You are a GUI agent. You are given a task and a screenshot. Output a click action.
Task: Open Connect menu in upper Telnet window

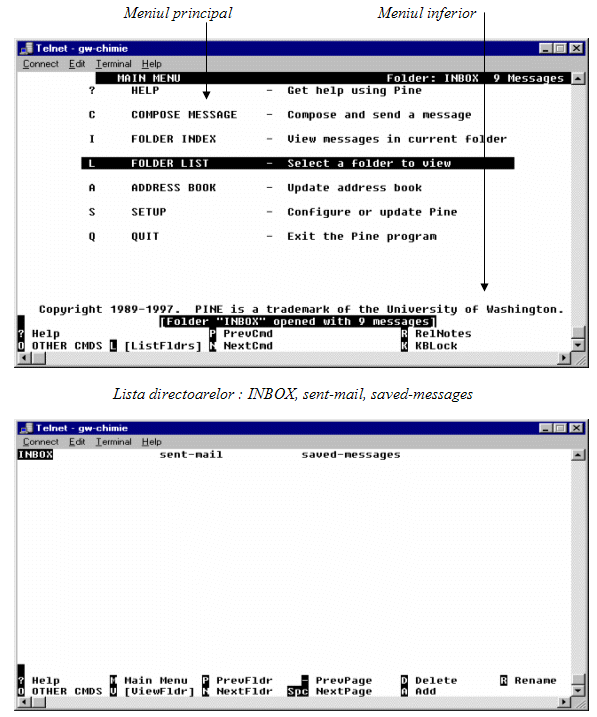coord(41,64)
